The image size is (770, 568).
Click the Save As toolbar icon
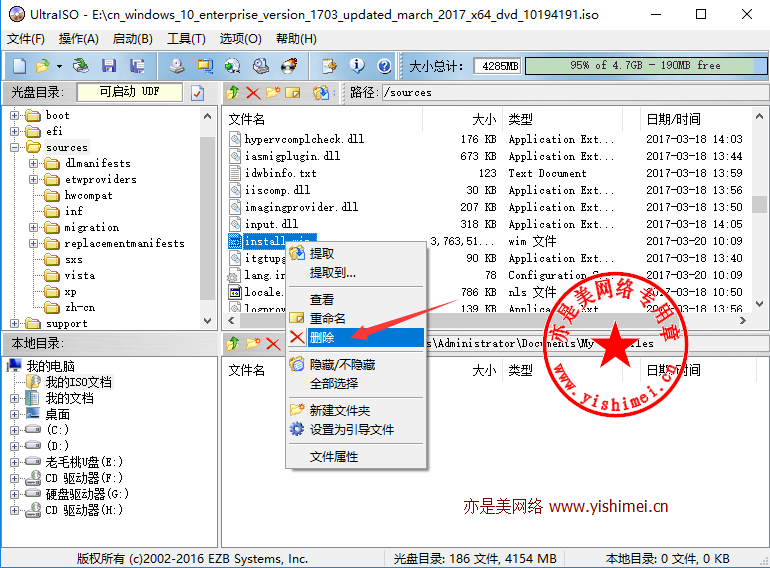coord(137,65)
